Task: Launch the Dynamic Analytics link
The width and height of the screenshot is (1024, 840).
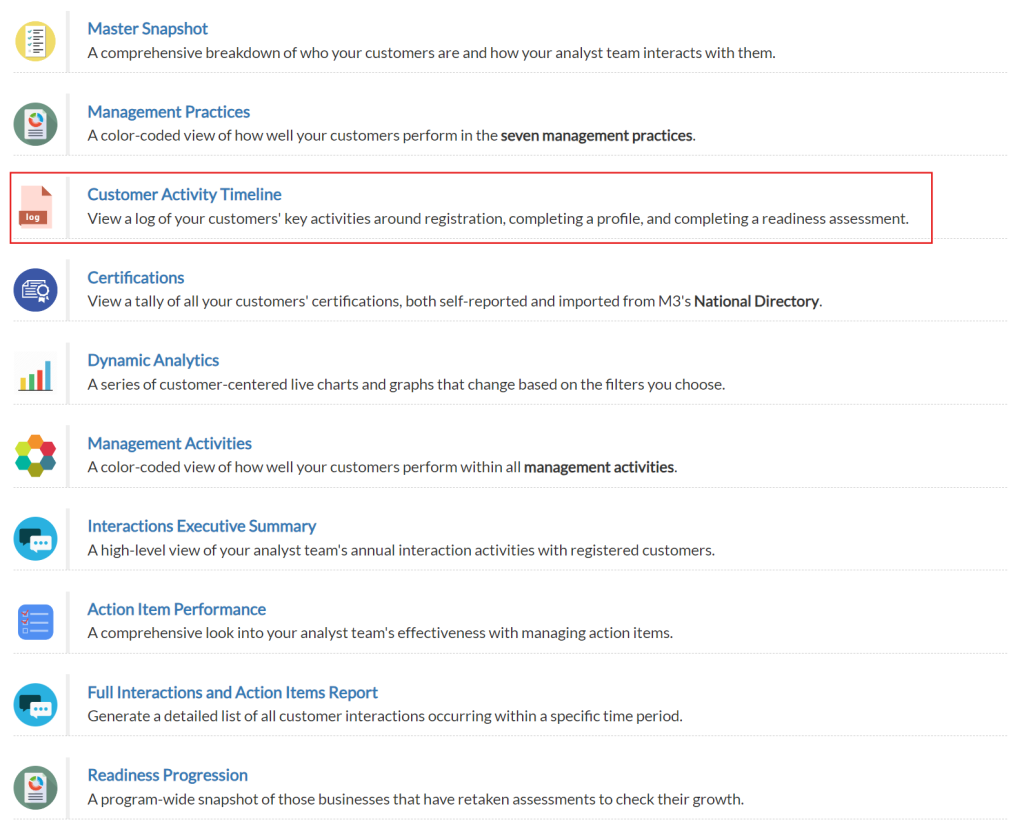Action: [153, 361]
